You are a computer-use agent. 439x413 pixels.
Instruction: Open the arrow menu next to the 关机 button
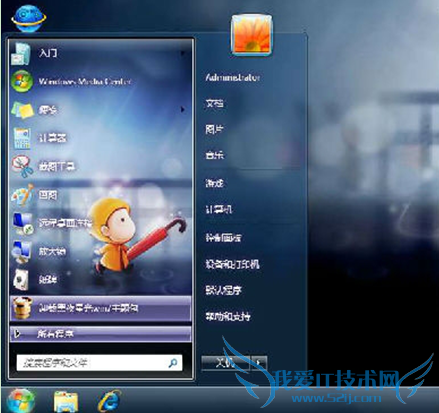(260, 363)
